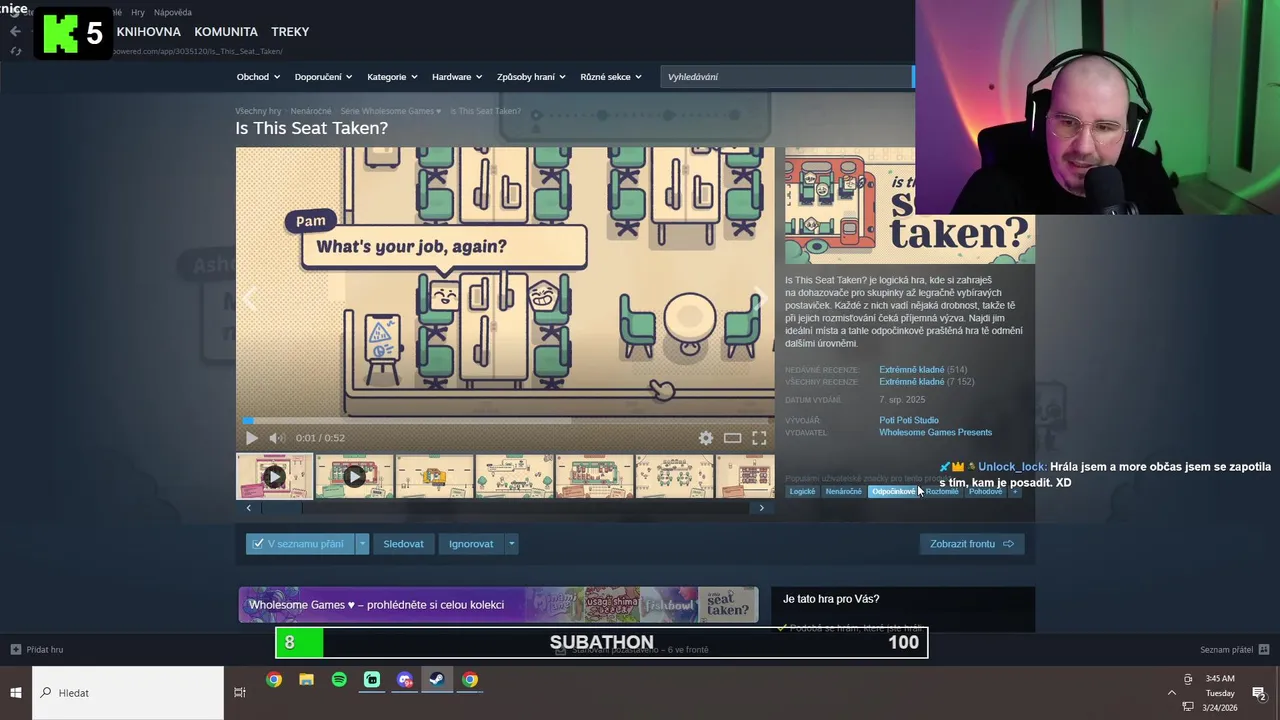This screenshot has height=720, width=1280.
Task: Go to previous screenshot arrow on trailer
Action: click(249, 298)
